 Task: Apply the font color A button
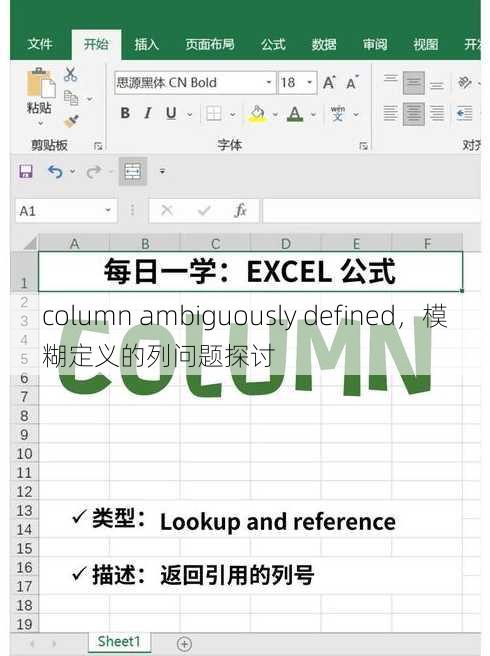click(x=295, y=113)
